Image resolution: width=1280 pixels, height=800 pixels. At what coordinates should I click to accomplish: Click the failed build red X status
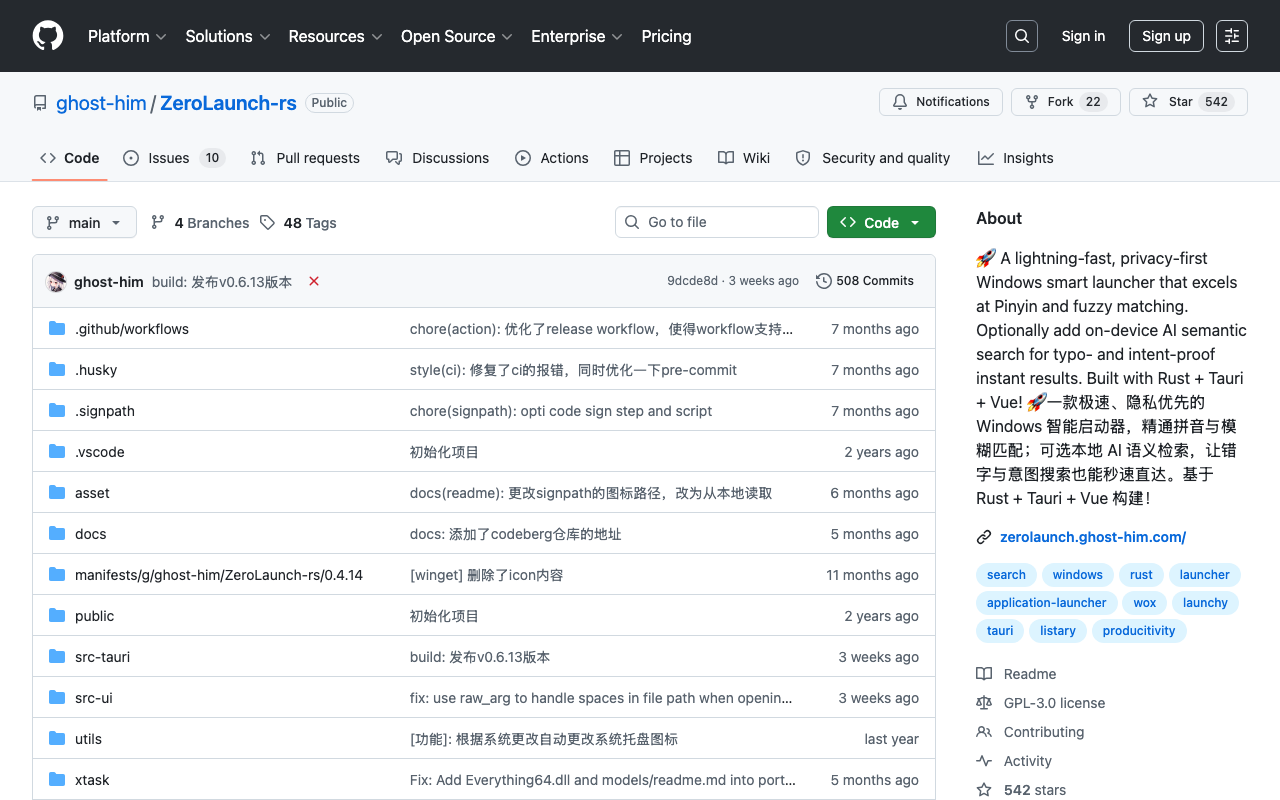point(314,281)
